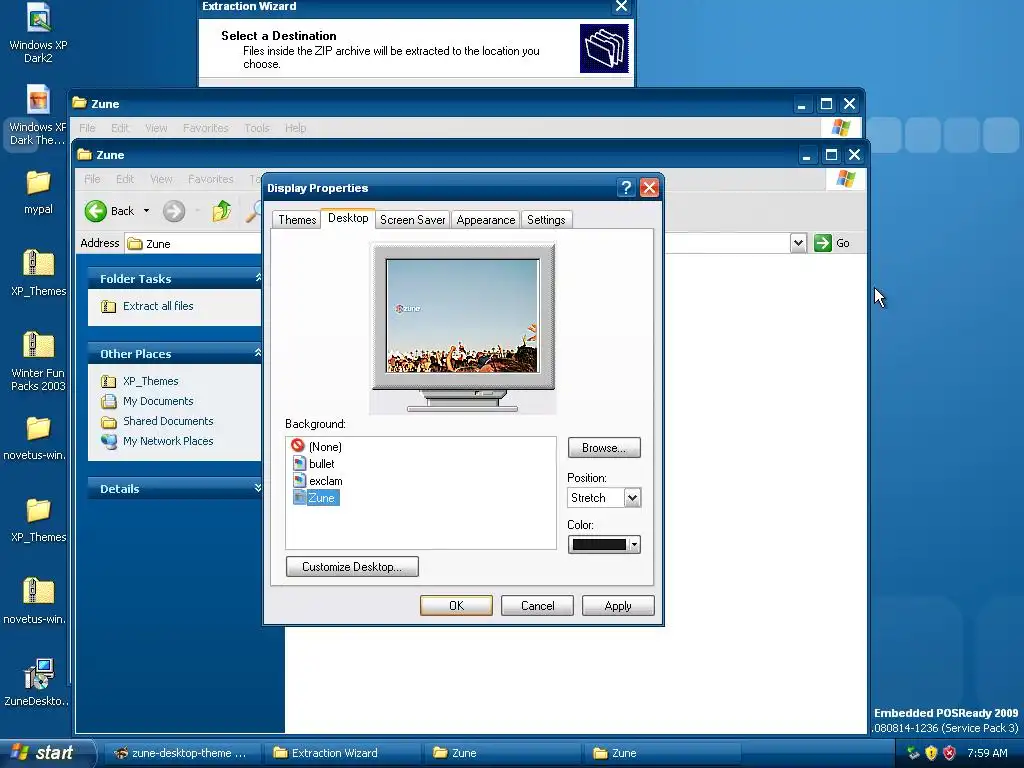The height and width of the screenshot is (768, 1024).
Task: Select the Zune background in the list
Action: (x=315, y=498)
